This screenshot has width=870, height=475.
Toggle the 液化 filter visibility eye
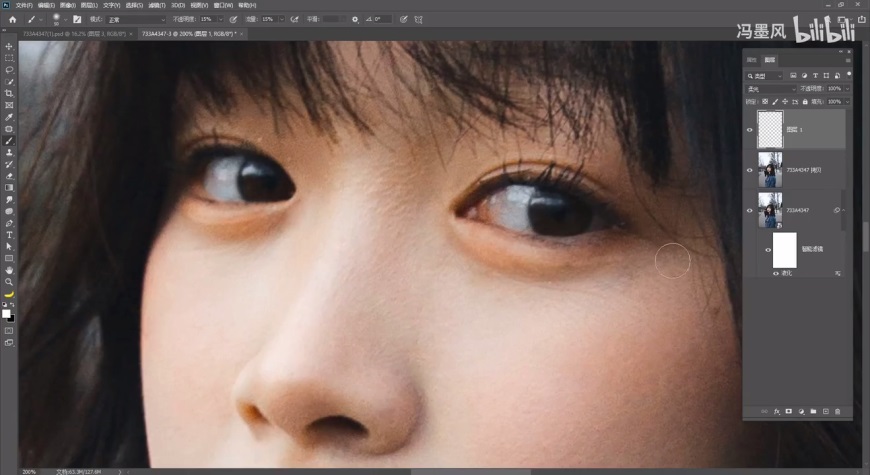point(776,274)
